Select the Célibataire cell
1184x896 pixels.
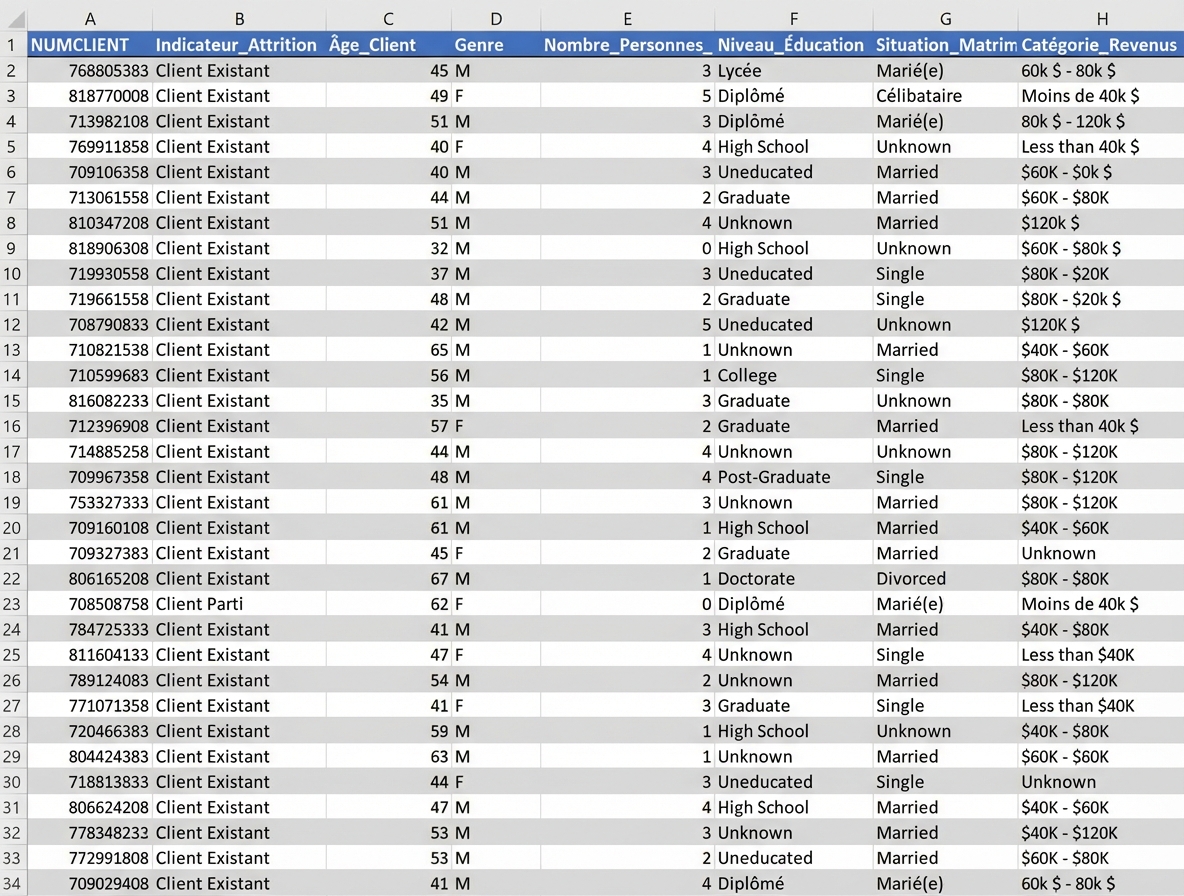coord(919,96)
